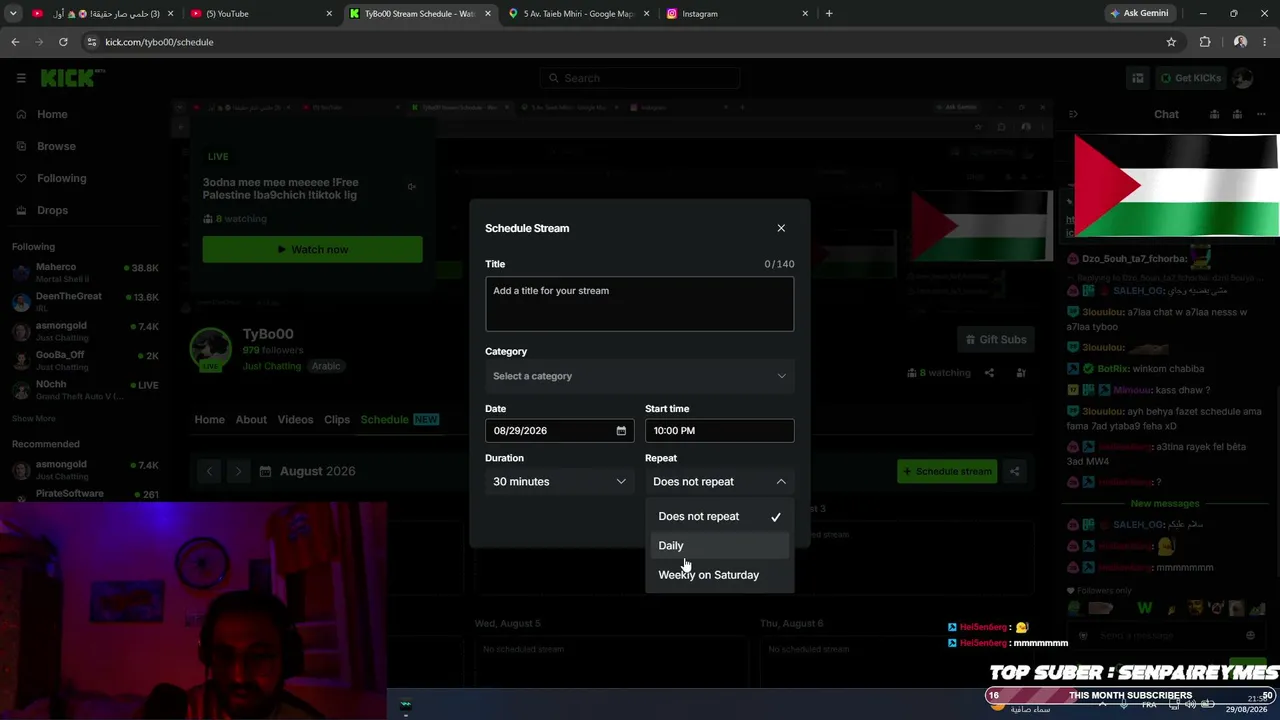This screenshot has height=720, width=1280.
Task: Open the Chrome three-dot menu
Action: tap(1266, 42)
